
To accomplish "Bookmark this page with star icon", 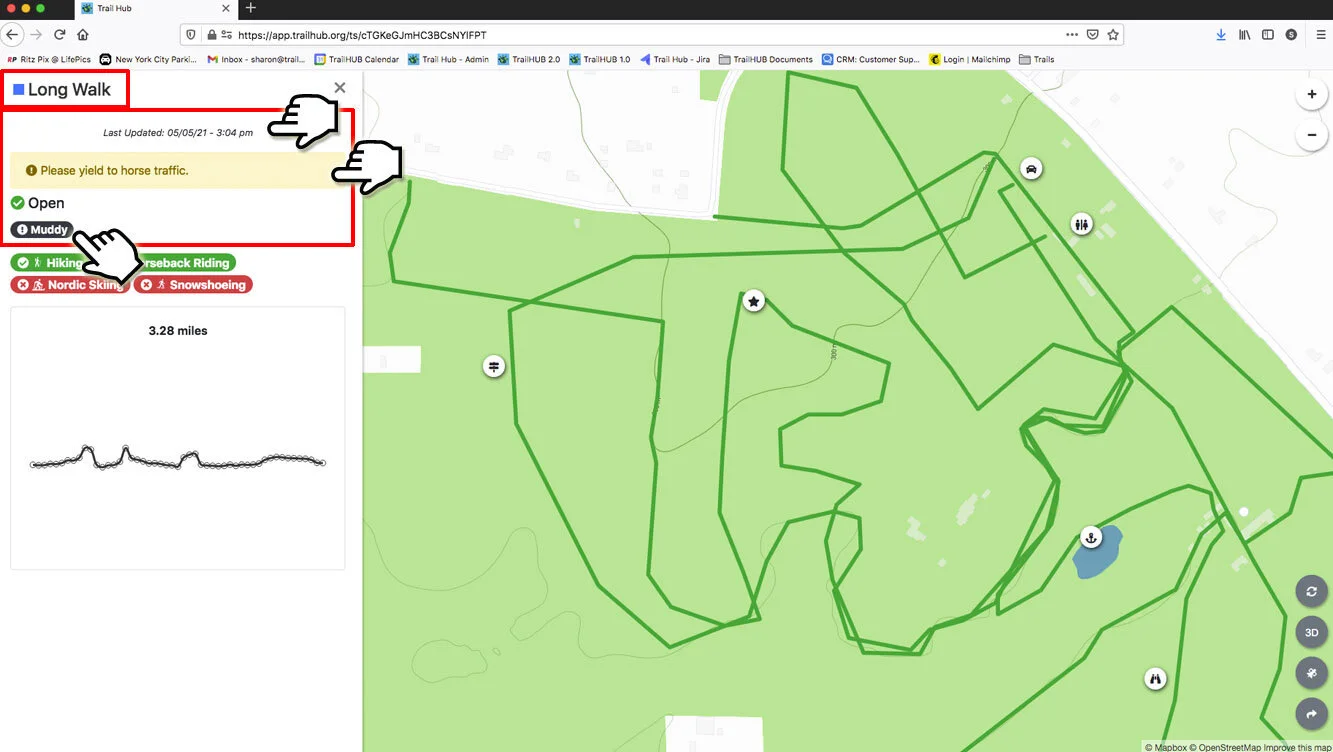I will point(1113,34).
